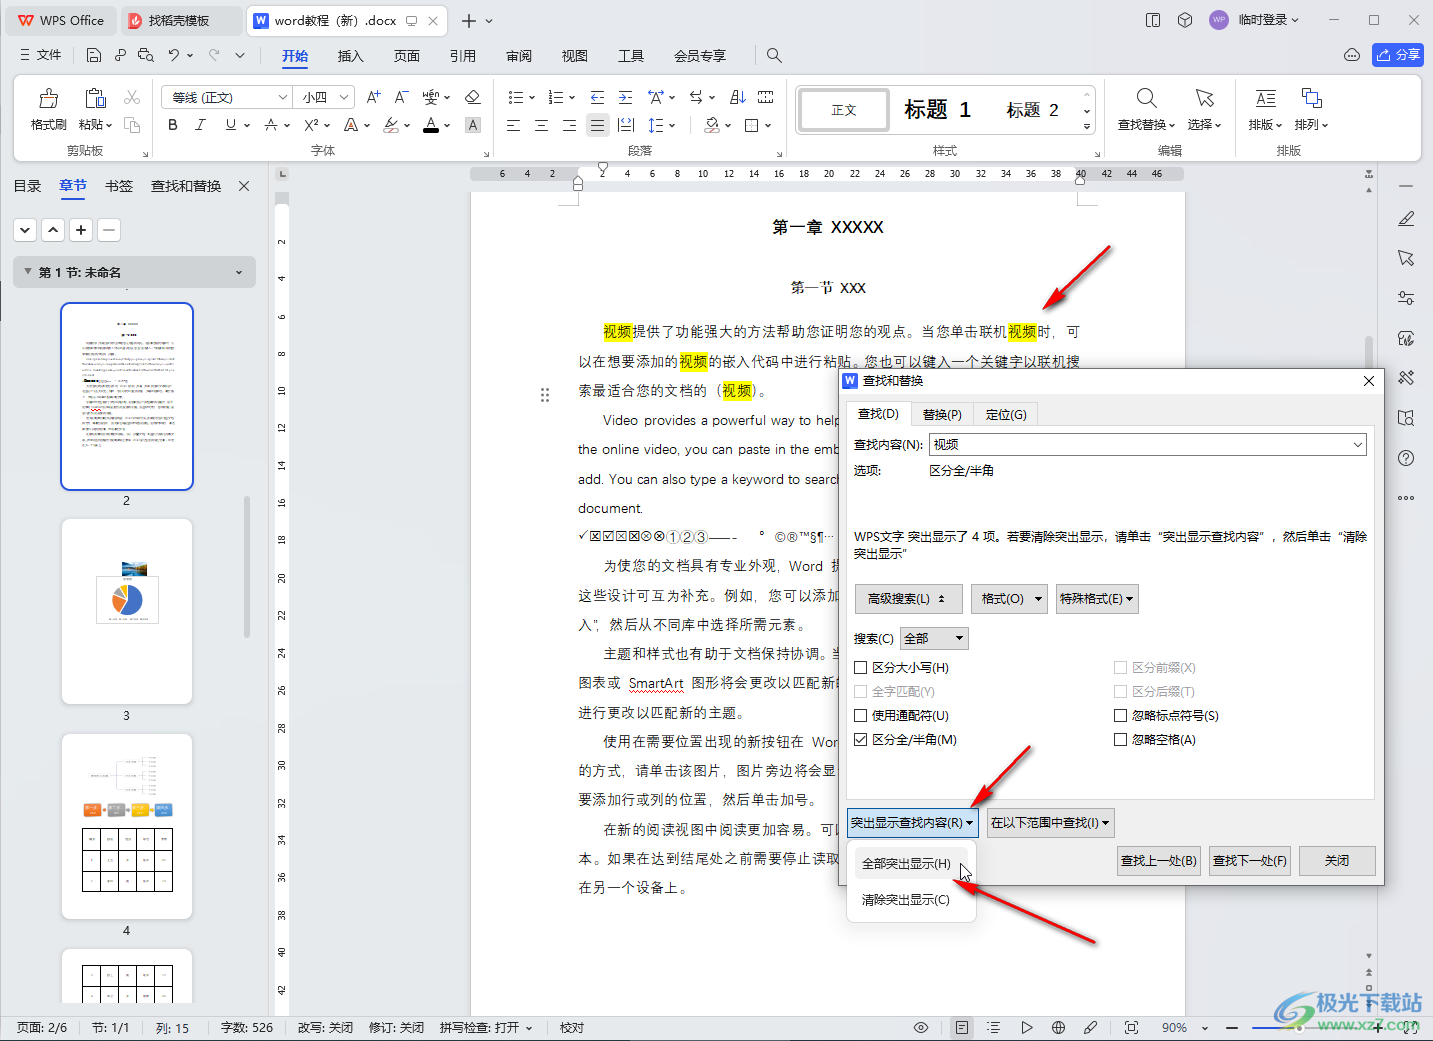Image resolution: width=1433 pixels, height=1041 pixels.
Task: Click the superscript X² icon
Action: pyautogui.click(x=312, y=125)
